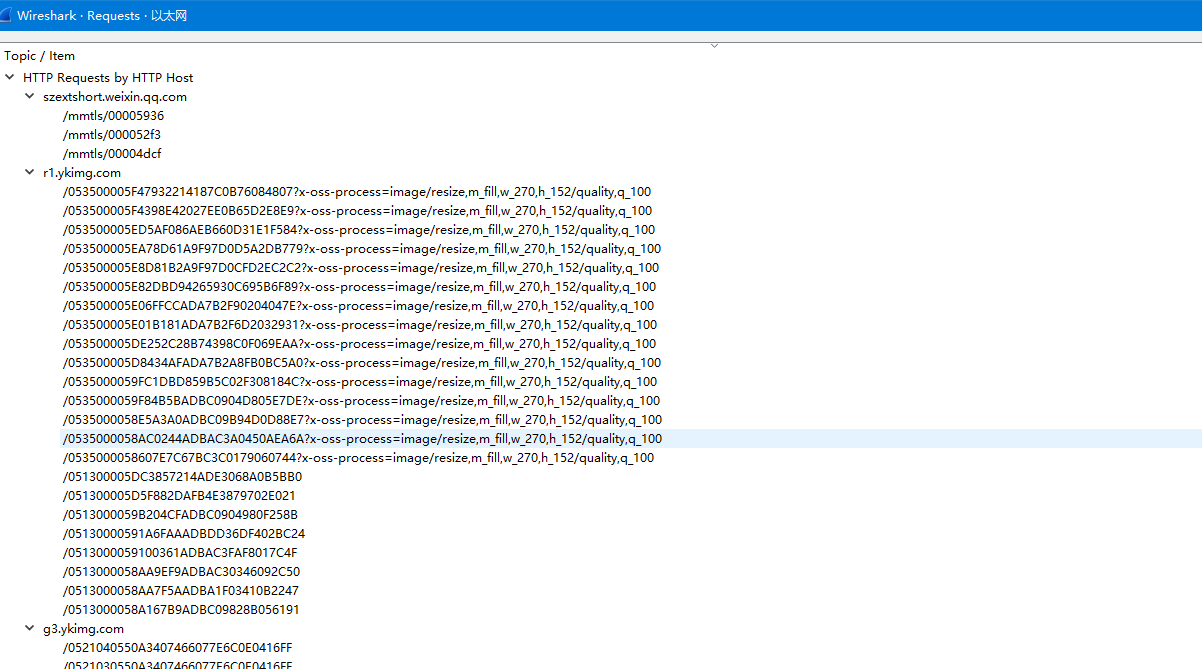Select request /053500005E06FFCCADA7B2F90204047E
The height and width of the screenshot is (669, 1202).
pyautogui.click(x=358, y=306)
